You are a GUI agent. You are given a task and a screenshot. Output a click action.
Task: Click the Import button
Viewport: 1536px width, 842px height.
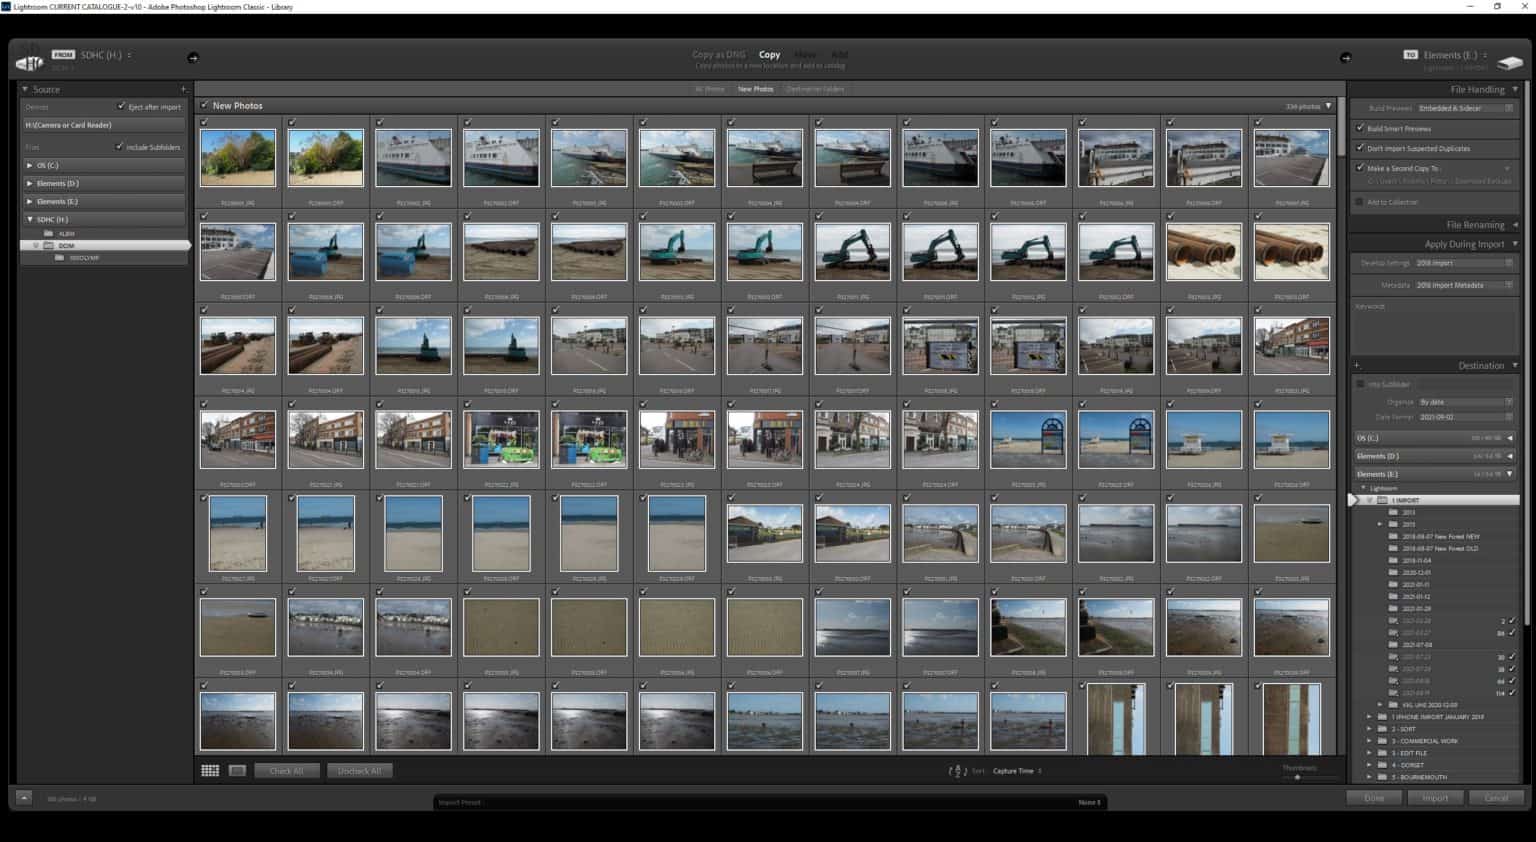point(1435,798)
